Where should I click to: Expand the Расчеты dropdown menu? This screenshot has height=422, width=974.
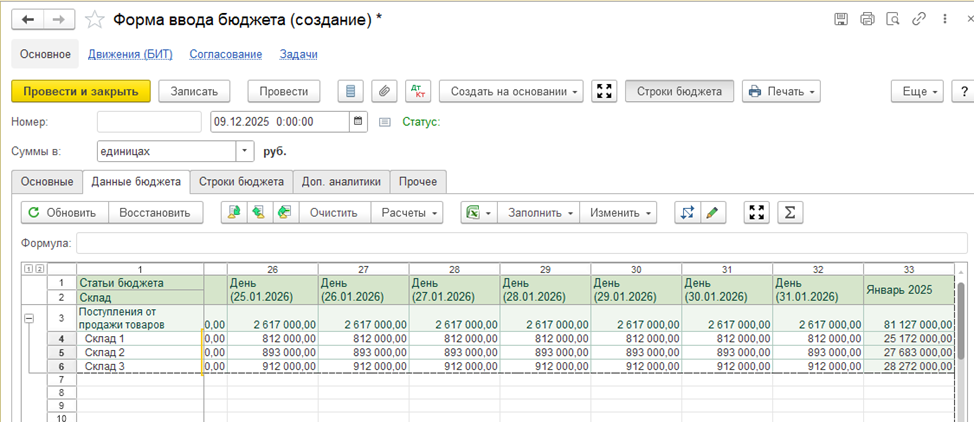[411, 212]
